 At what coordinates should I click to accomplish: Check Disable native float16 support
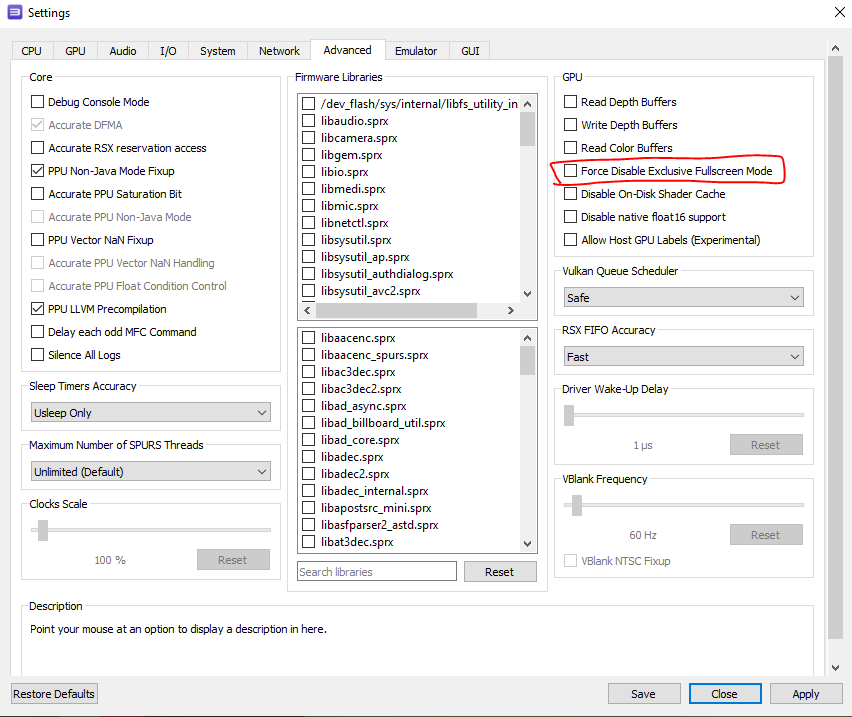571,217
